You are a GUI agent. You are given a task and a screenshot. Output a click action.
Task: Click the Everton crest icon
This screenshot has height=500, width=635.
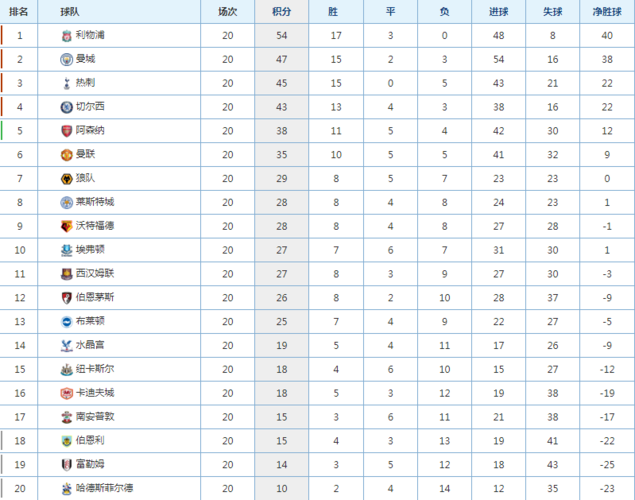point(66,250)
